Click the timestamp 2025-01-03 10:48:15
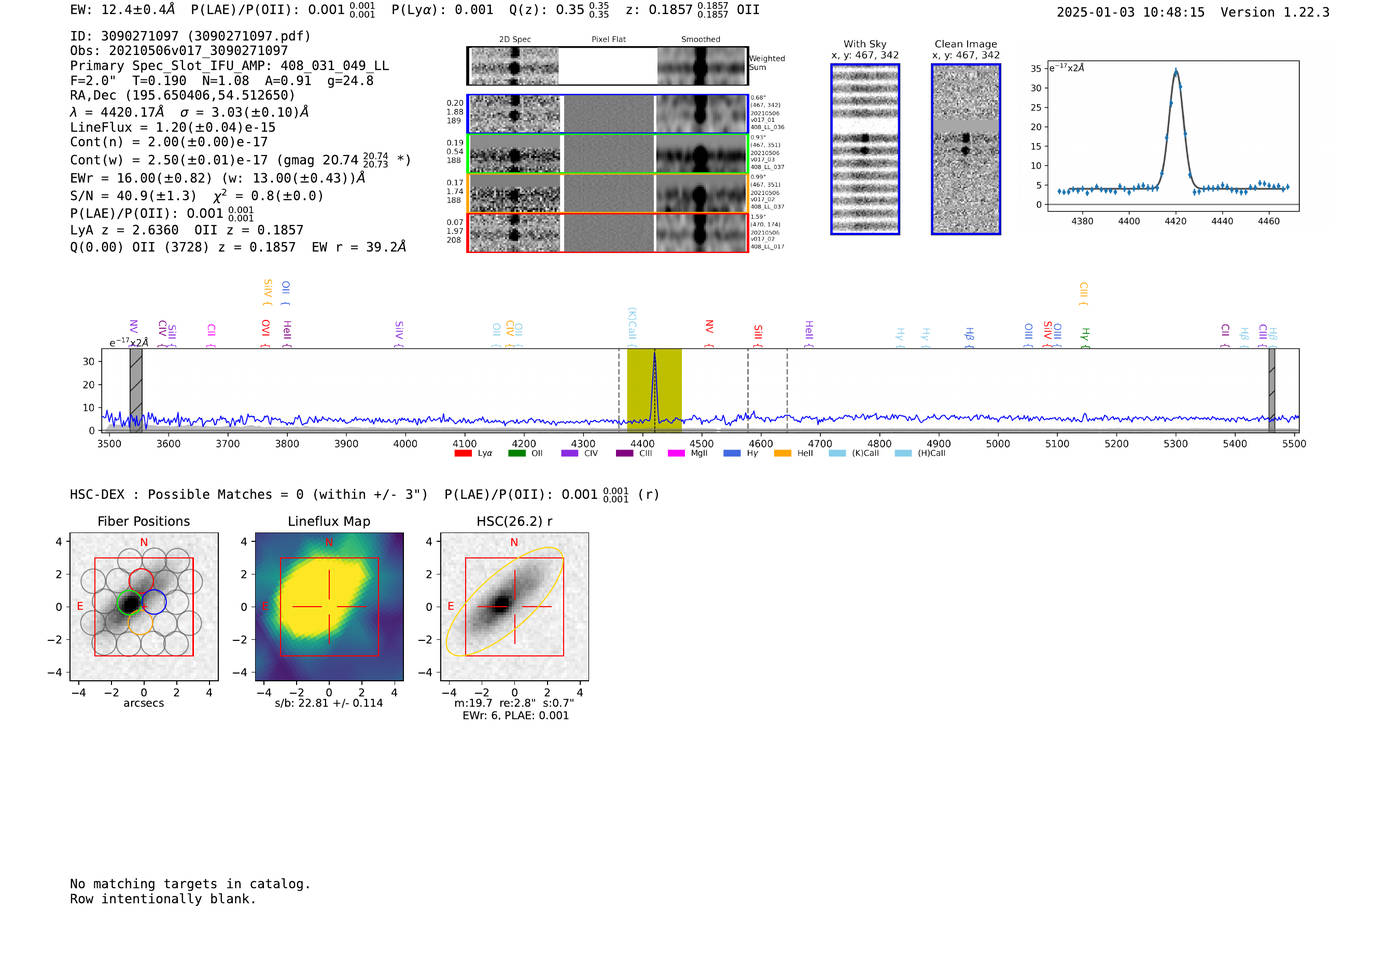Viewport: 1400px width, 953px height. 1131,13
